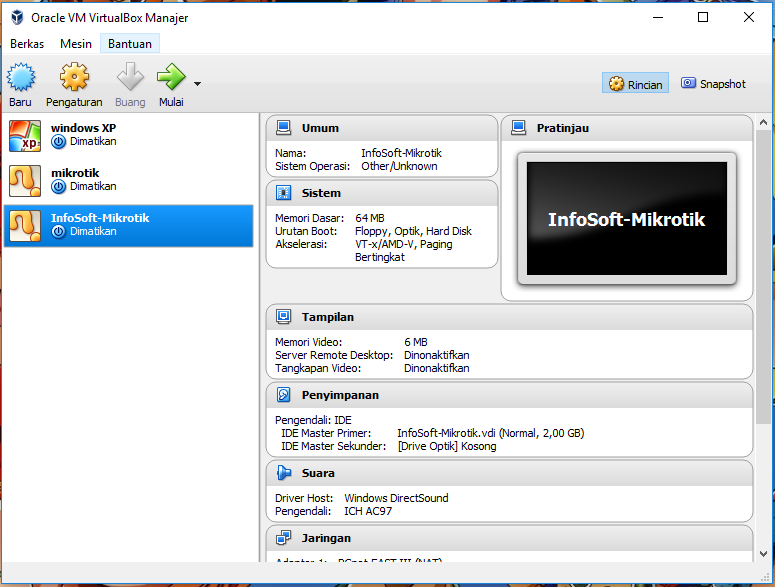Click the Umum section monitor icon
The height and width of the screenshot is (587, 775).
pos(284,128)
